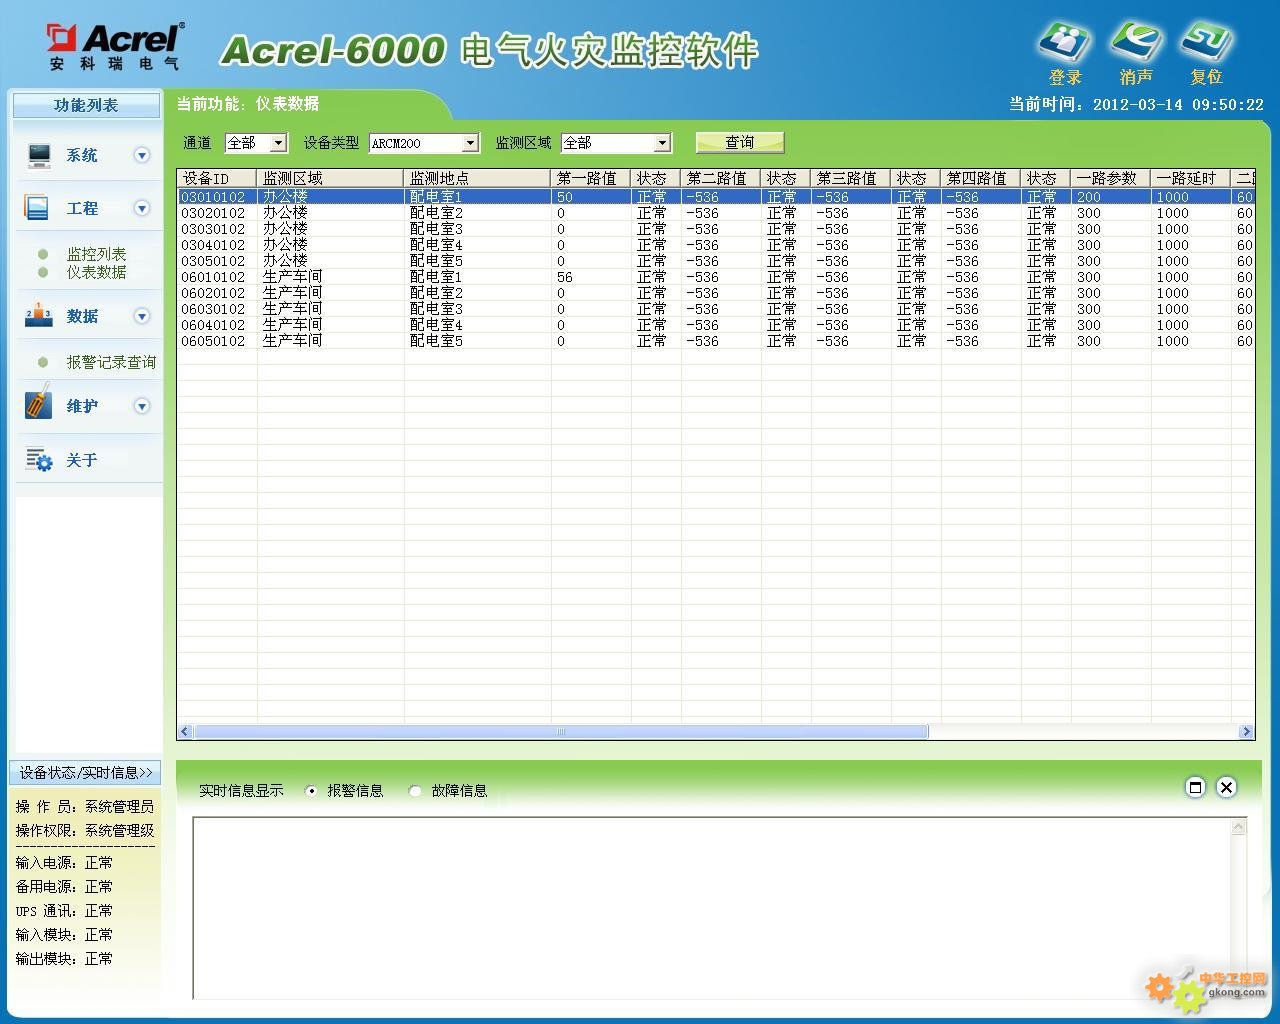Sort by the 监测地点 column header
Image resolution: width=1280 pixels, height=1024 pixels.
(478, 178)
